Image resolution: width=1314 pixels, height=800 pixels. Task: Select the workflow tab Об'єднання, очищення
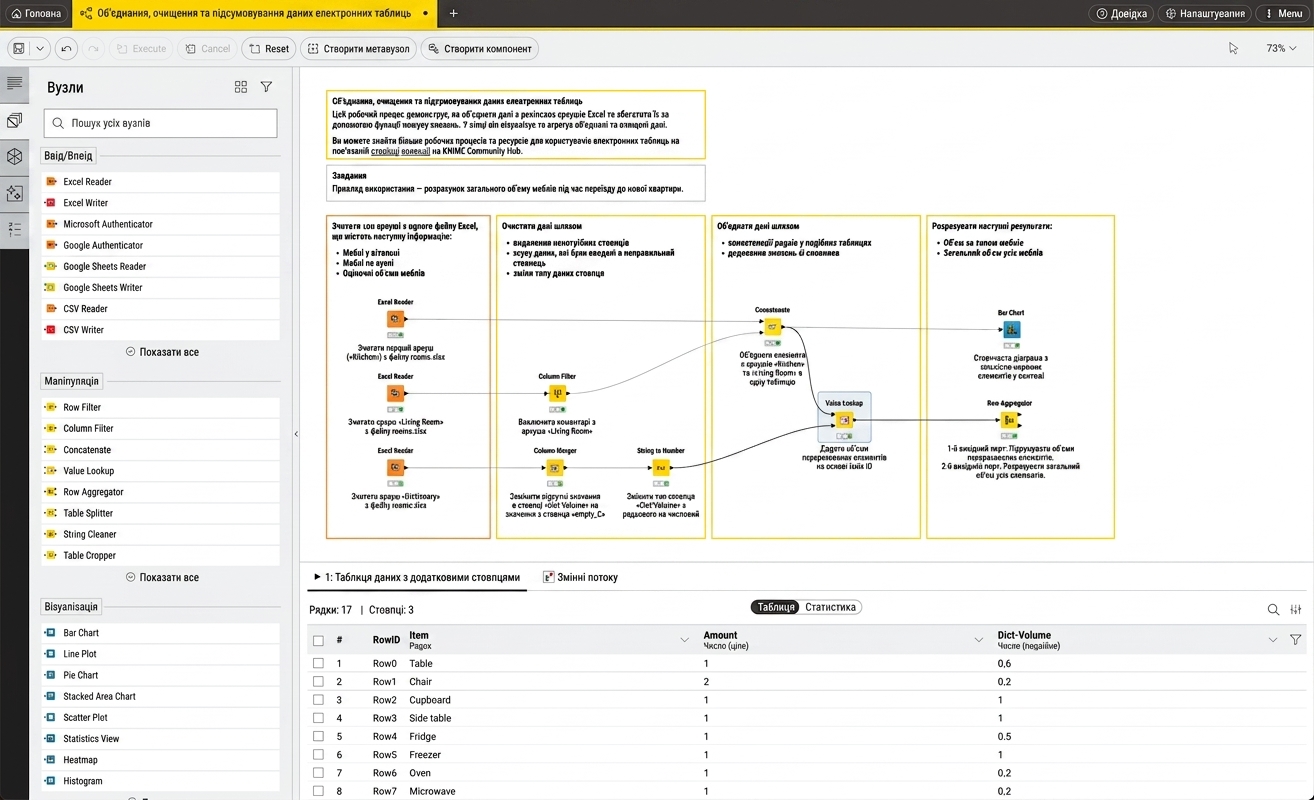pyautogui.click(x=255, y=14)
